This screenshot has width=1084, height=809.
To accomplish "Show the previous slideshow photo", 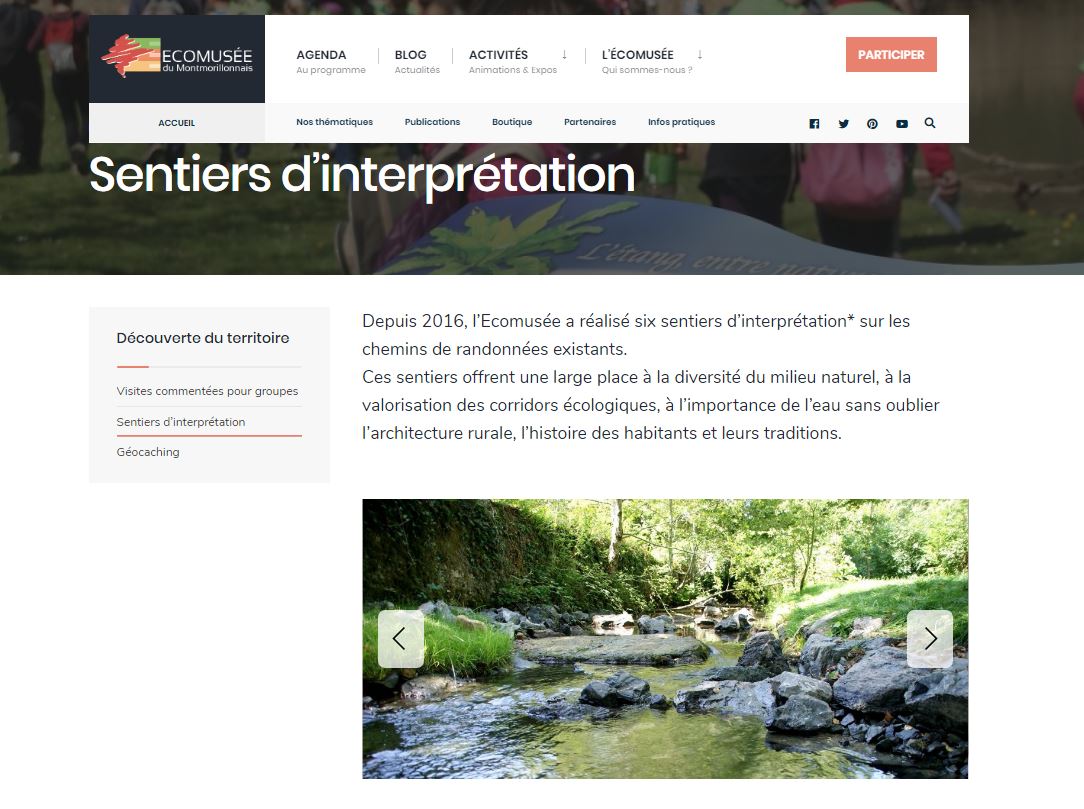I will coord(400,638).
